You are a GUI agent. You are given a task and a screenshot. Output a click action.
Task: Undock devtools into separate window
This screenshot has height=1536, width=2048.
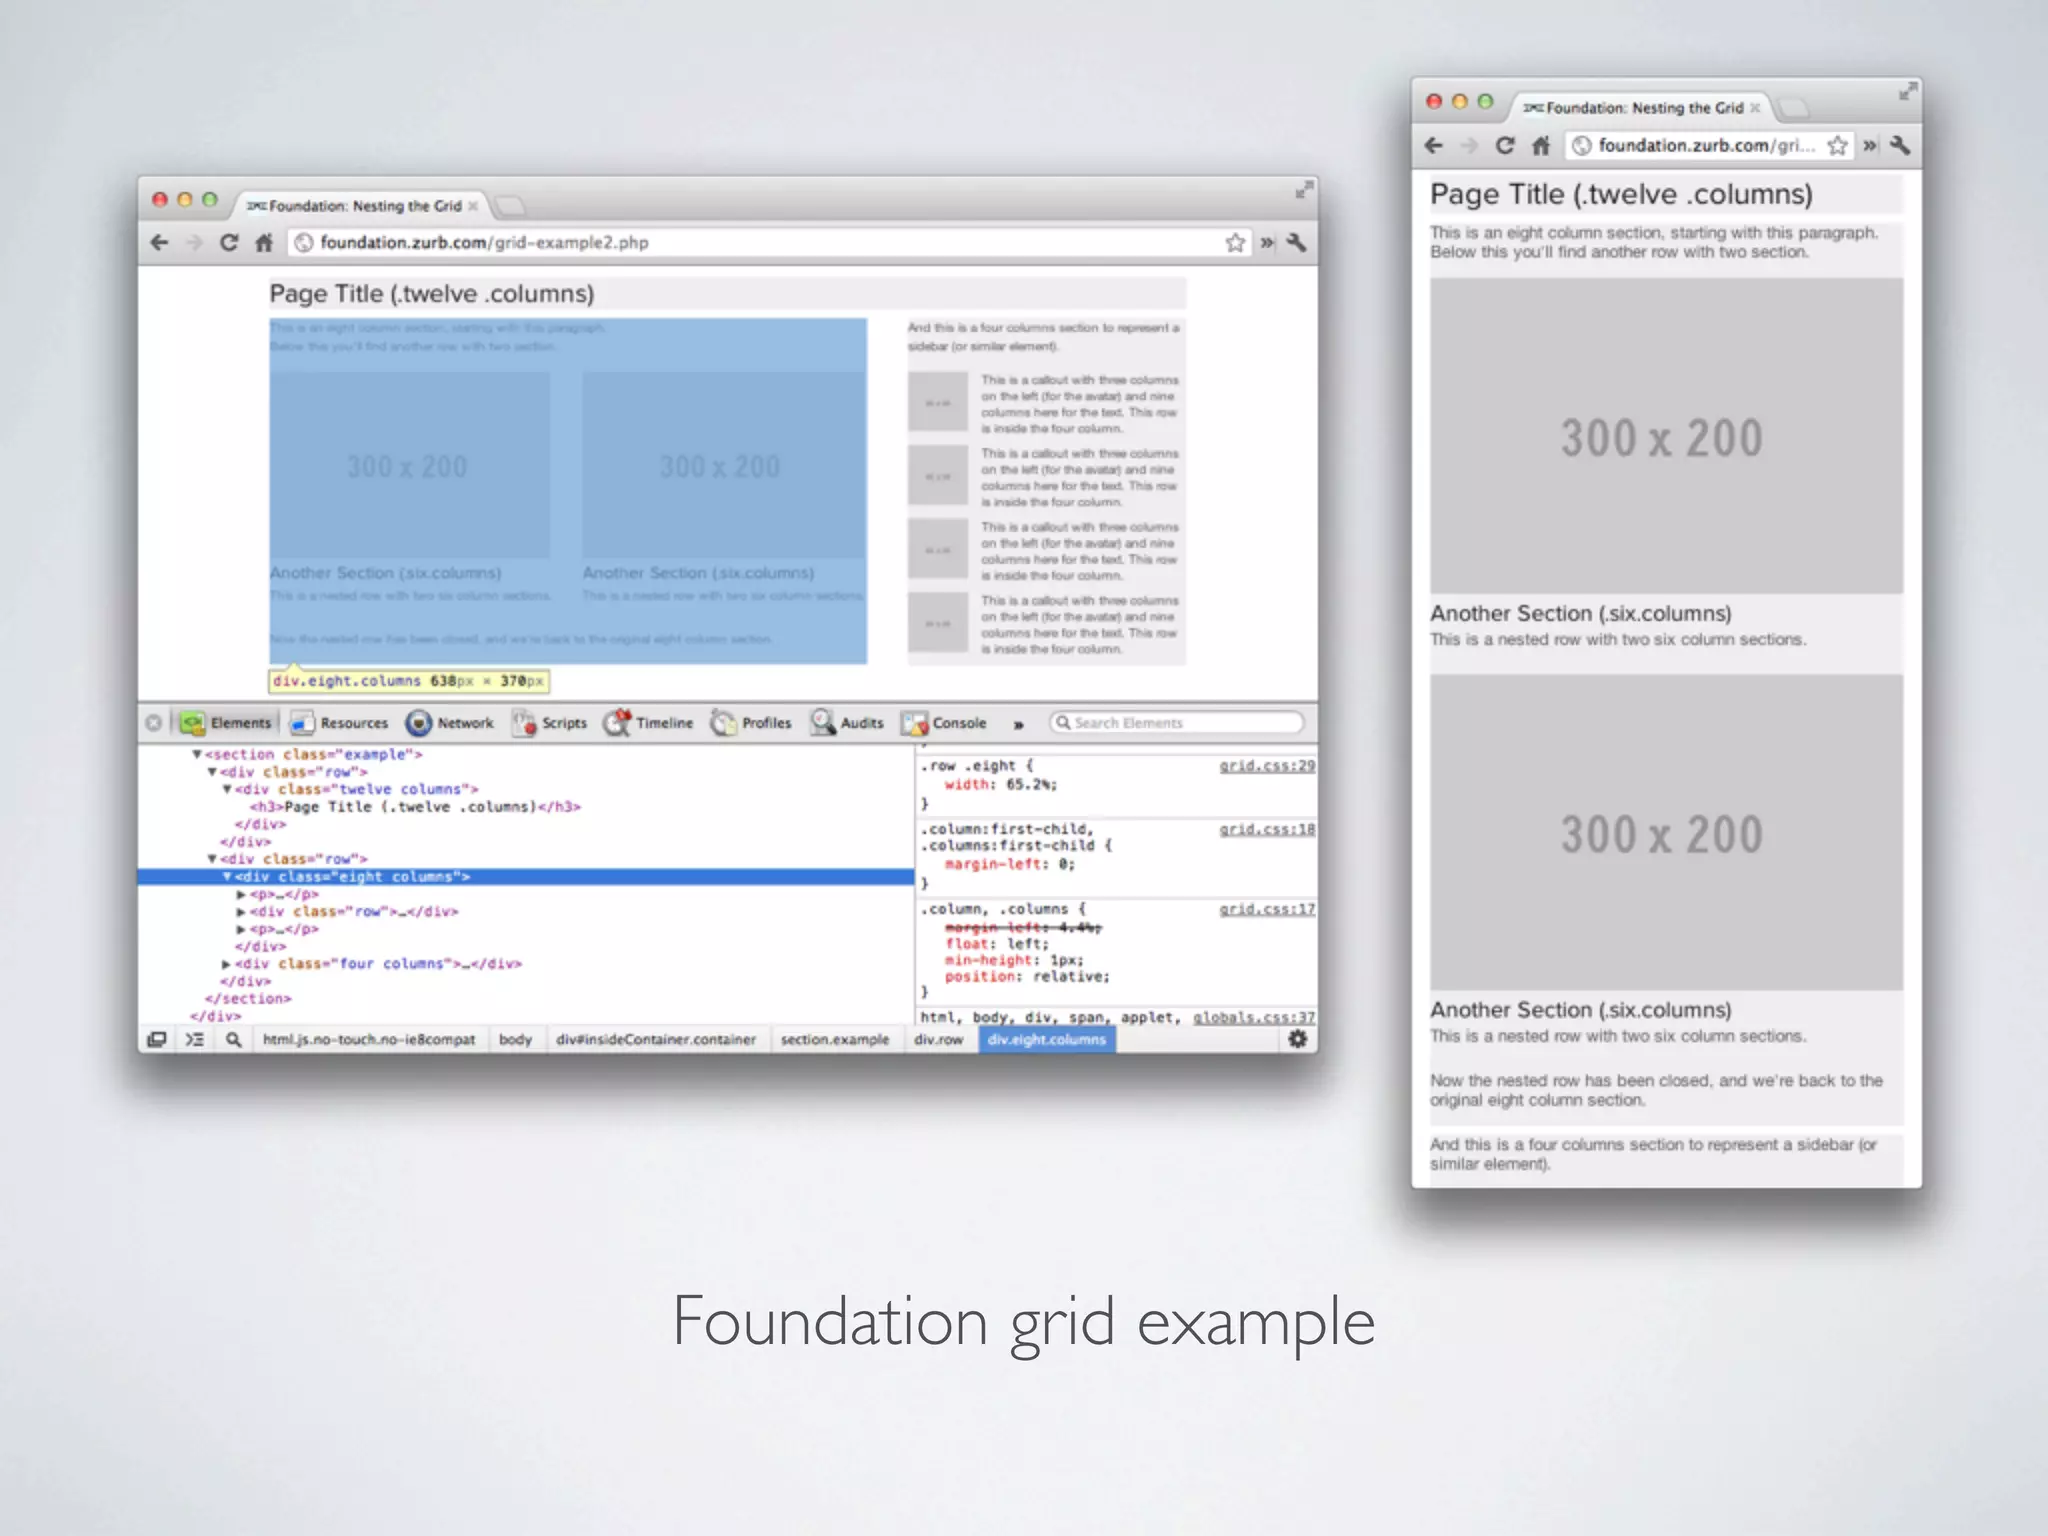click(x=157, y=1040)
